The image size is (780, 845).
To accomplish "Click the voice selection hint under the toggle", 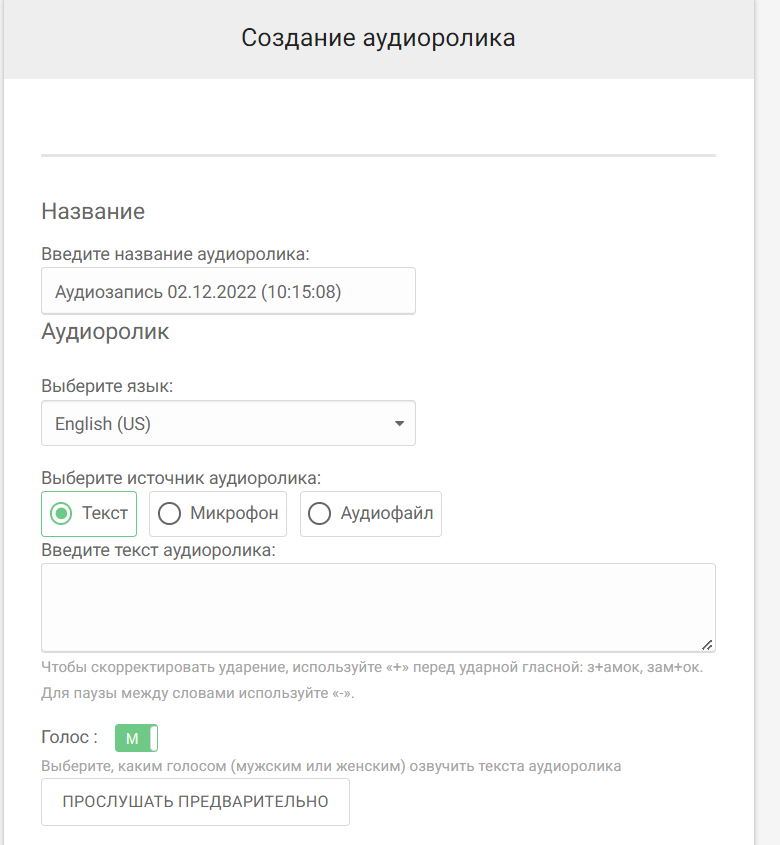I will coord(331,766).
